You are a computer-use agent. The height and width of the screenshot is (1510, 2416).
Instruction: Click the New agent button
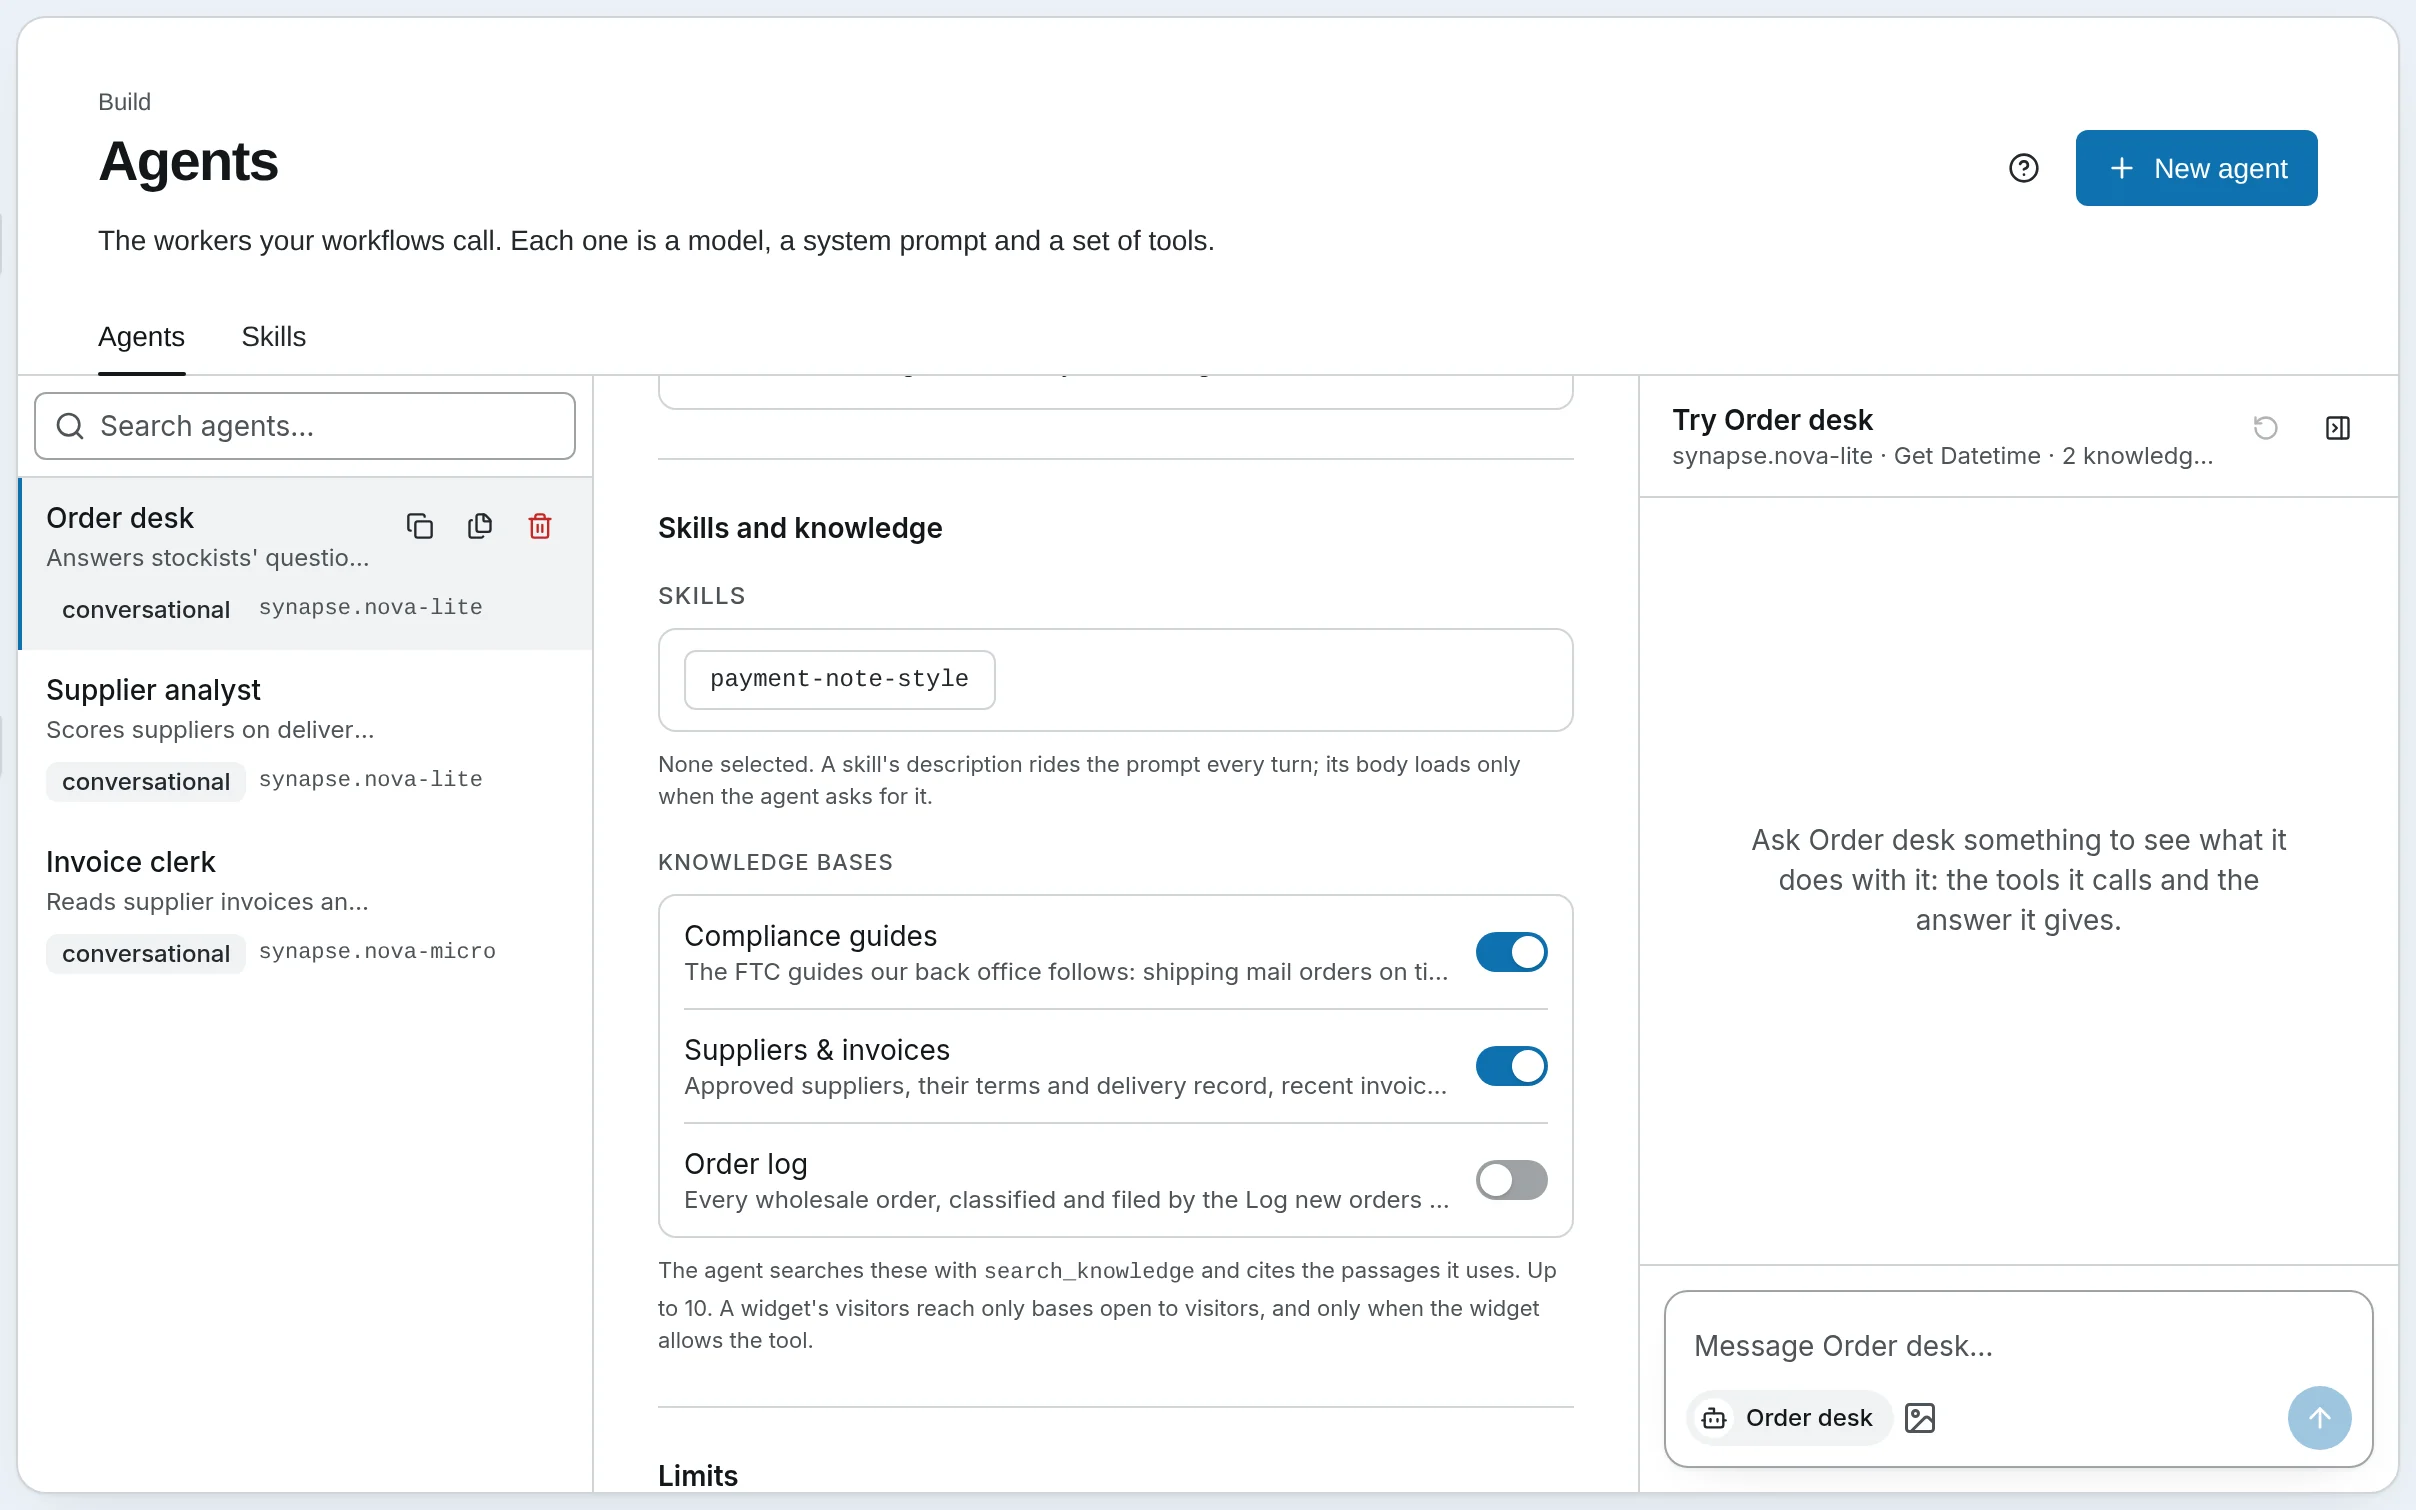coord(2196,168)
